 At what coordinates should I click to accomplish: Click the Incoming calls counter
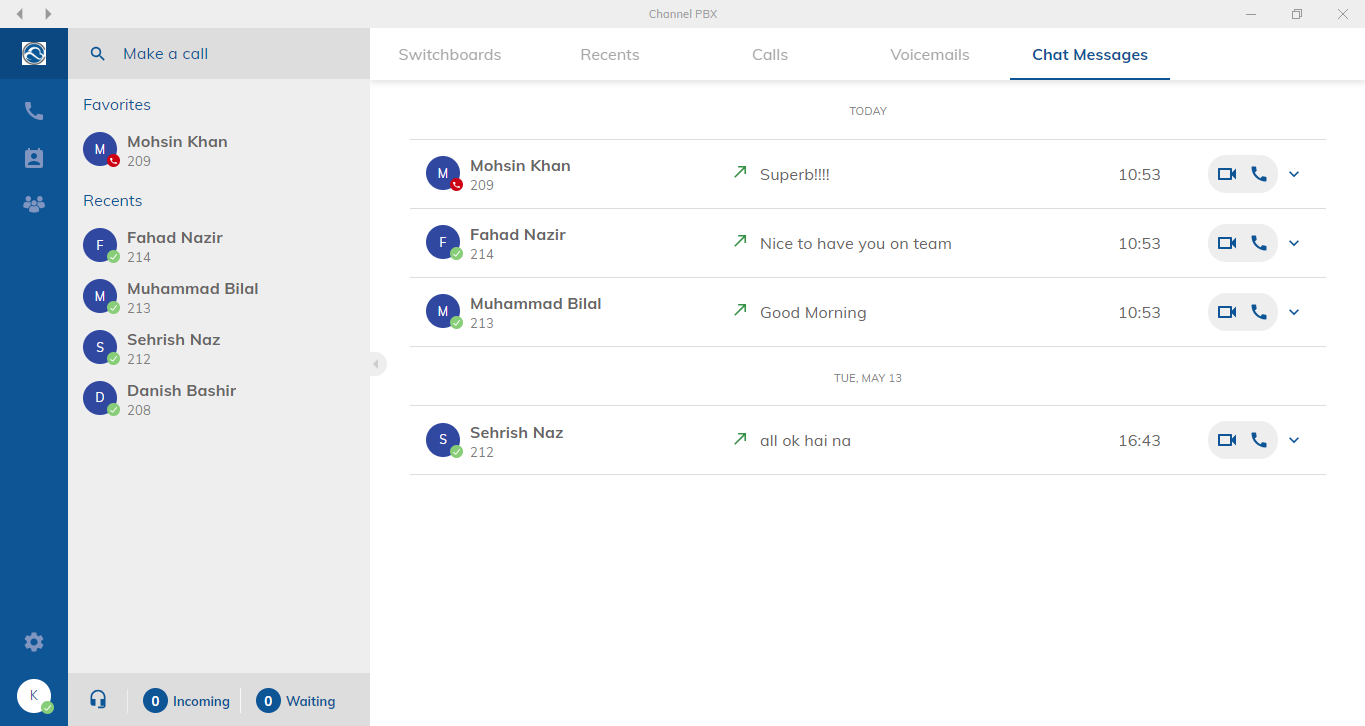tap(187, 701)
